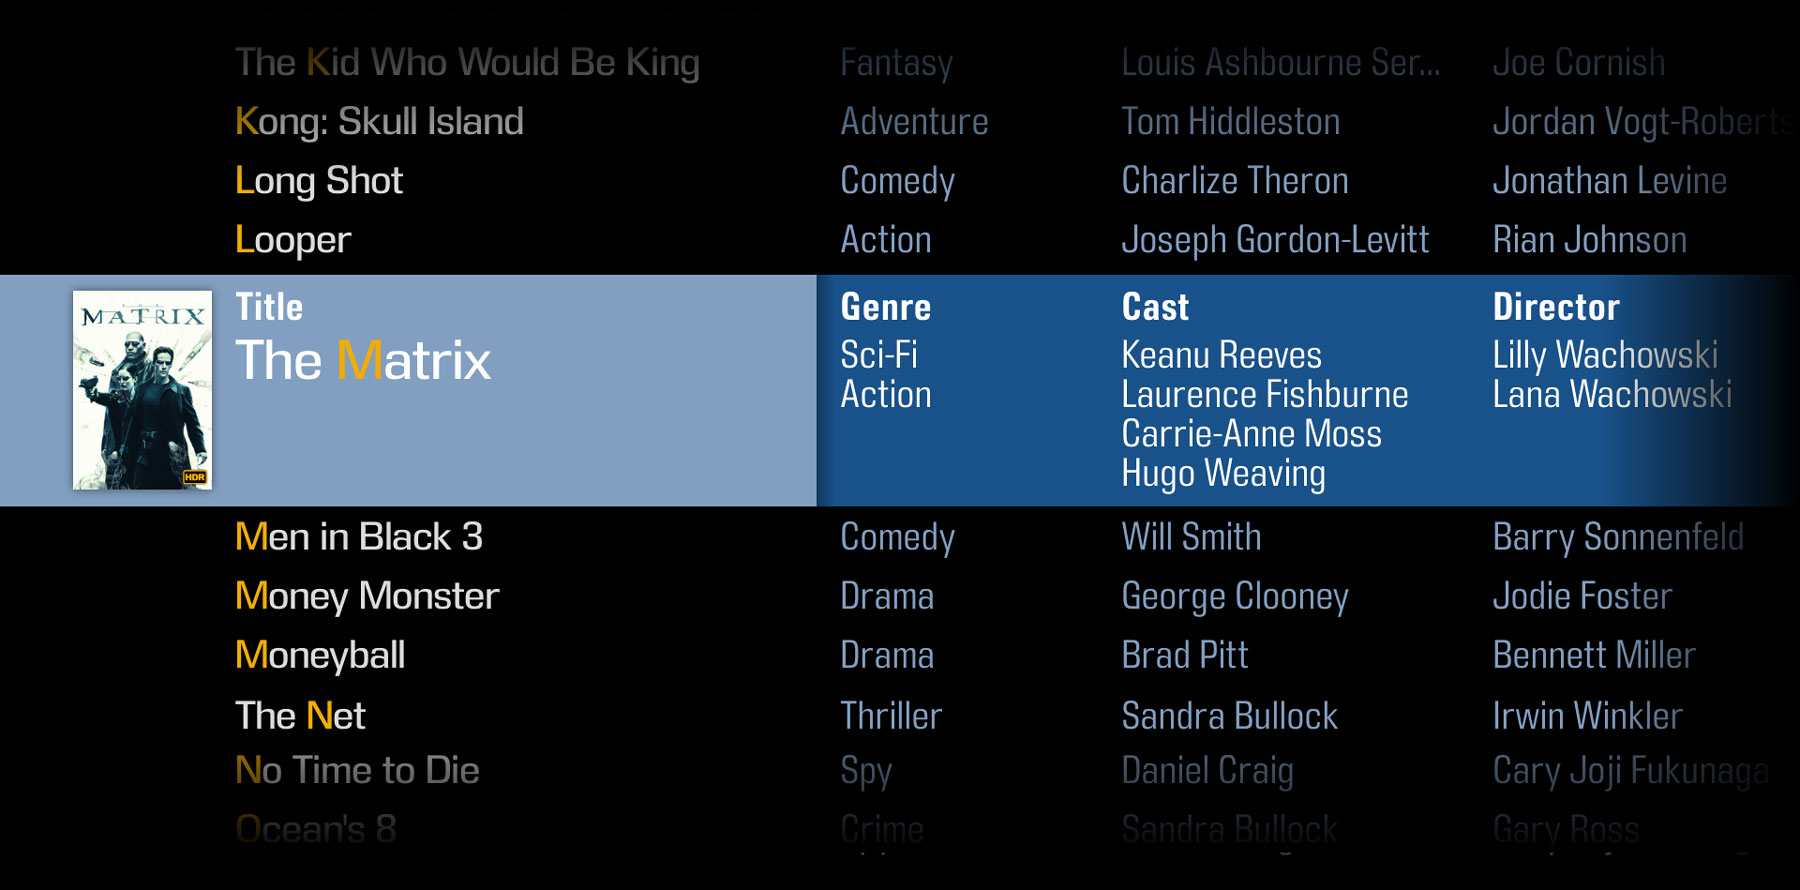Choose director Lana Wachowski
Viewport: 1800px width, 890px height.
(x=1612, y=395)
